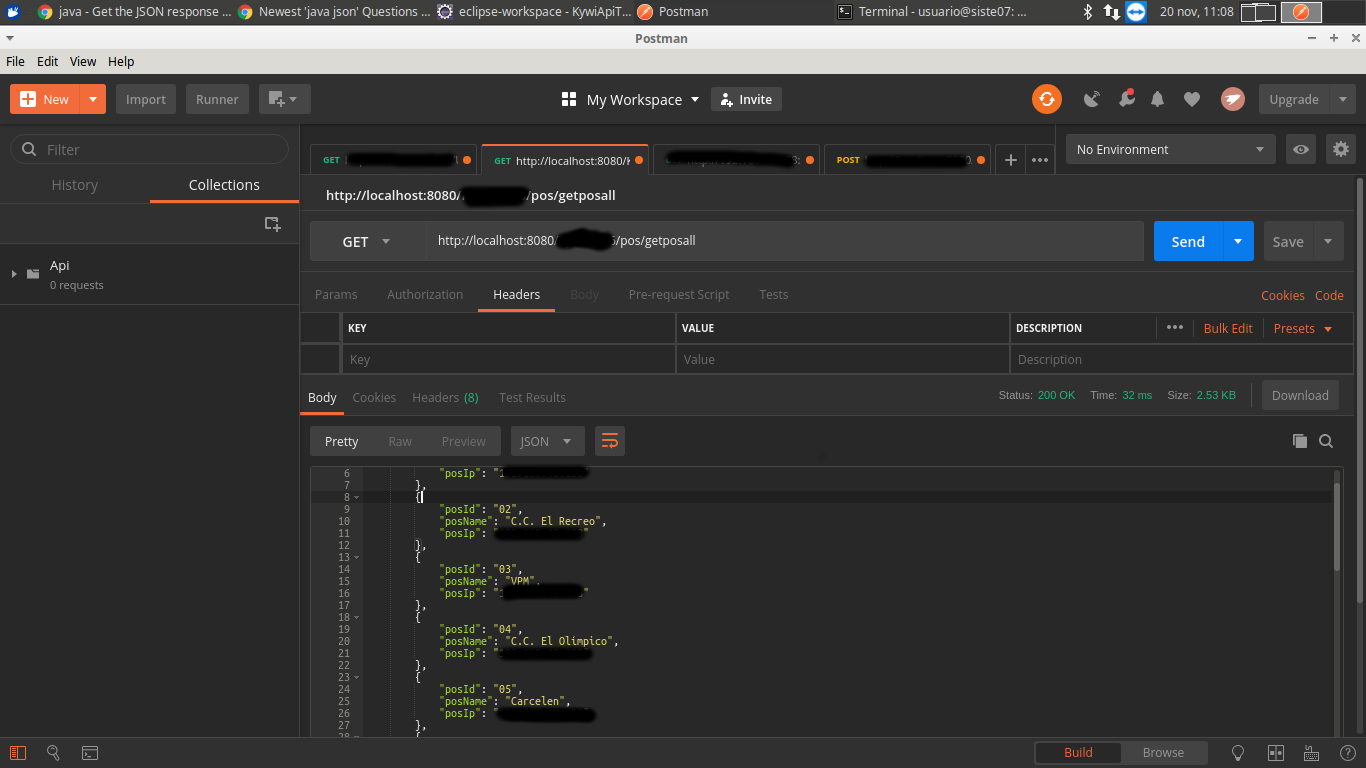Viewport: 1366px width, 768px height.
Task: Open the capture requests satellite icon
Action: (x=1092, y=99)
